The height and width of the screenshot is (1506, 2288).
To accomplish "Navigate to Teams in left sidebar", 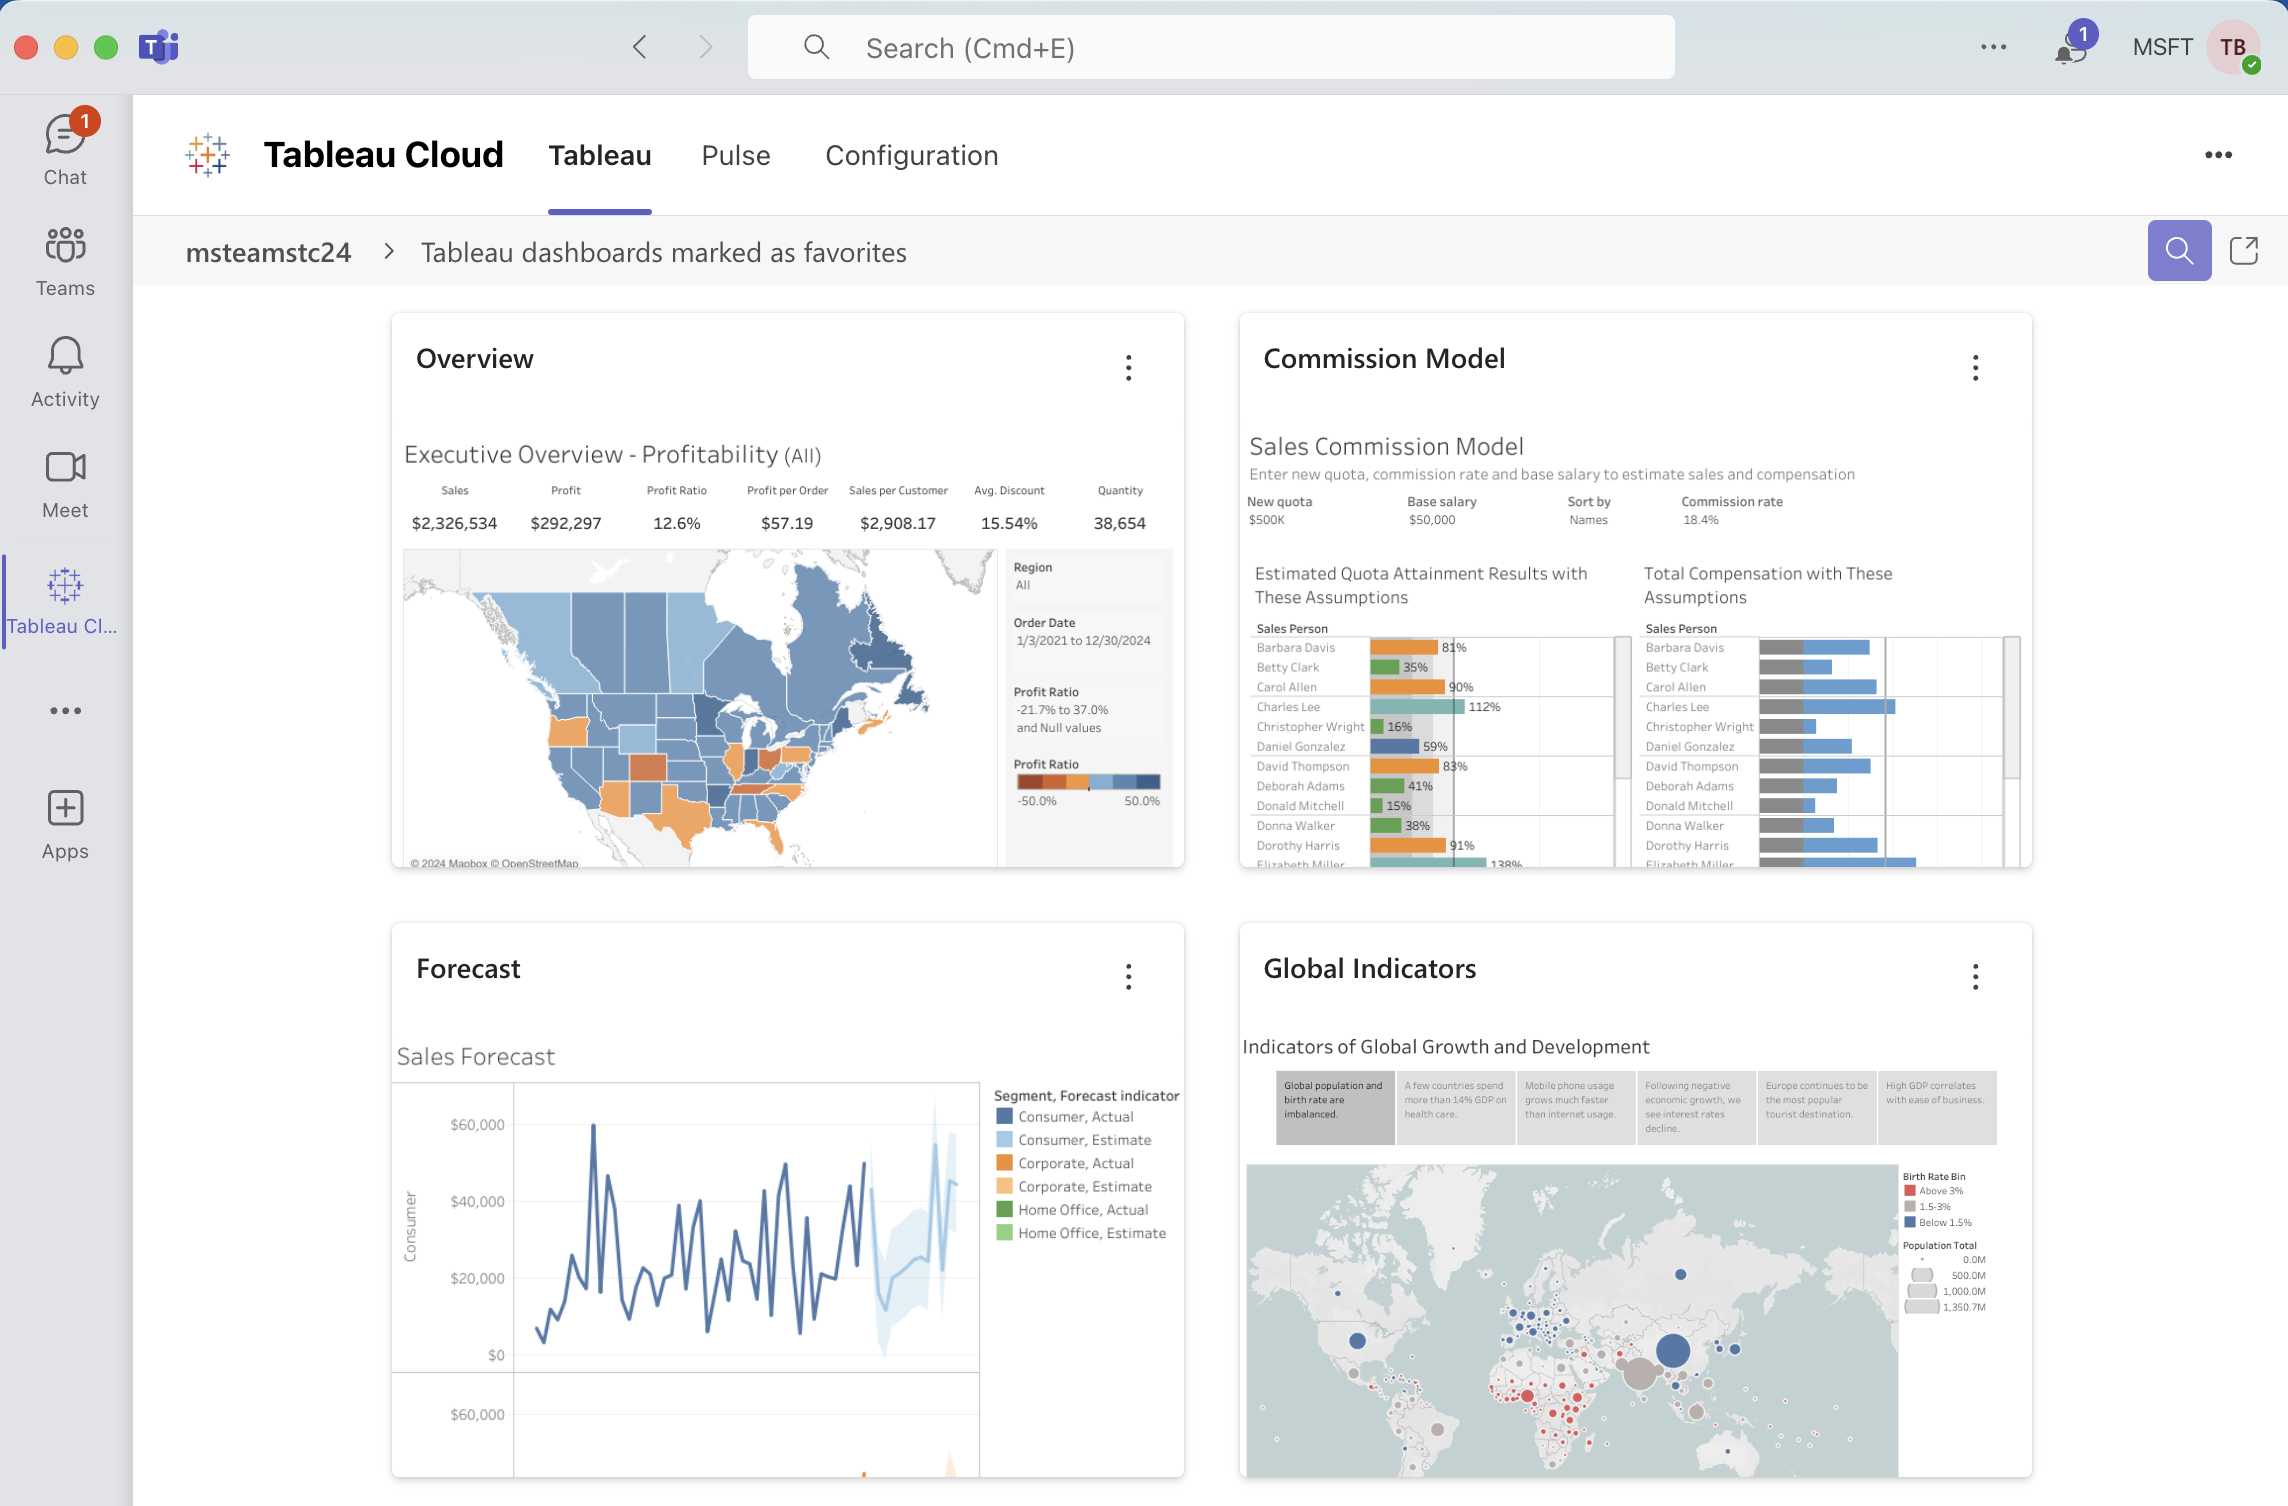I will pos(62,261).
